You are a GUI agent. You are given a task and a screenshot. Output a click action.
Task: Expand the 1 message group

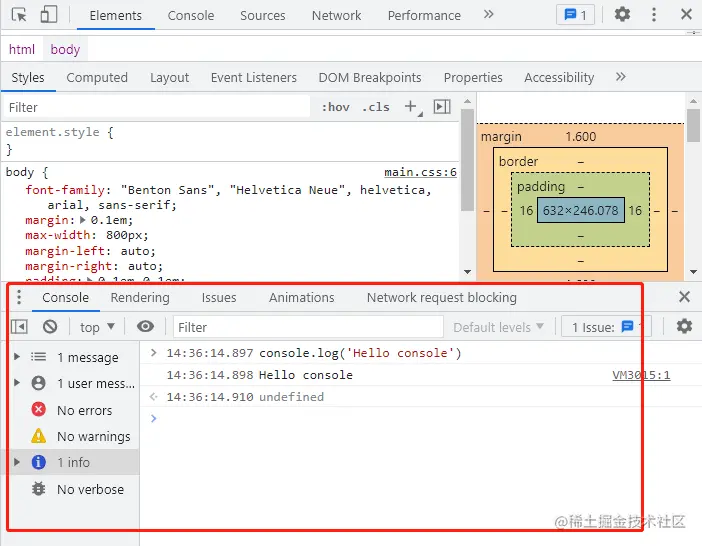(x=17, y=357)
